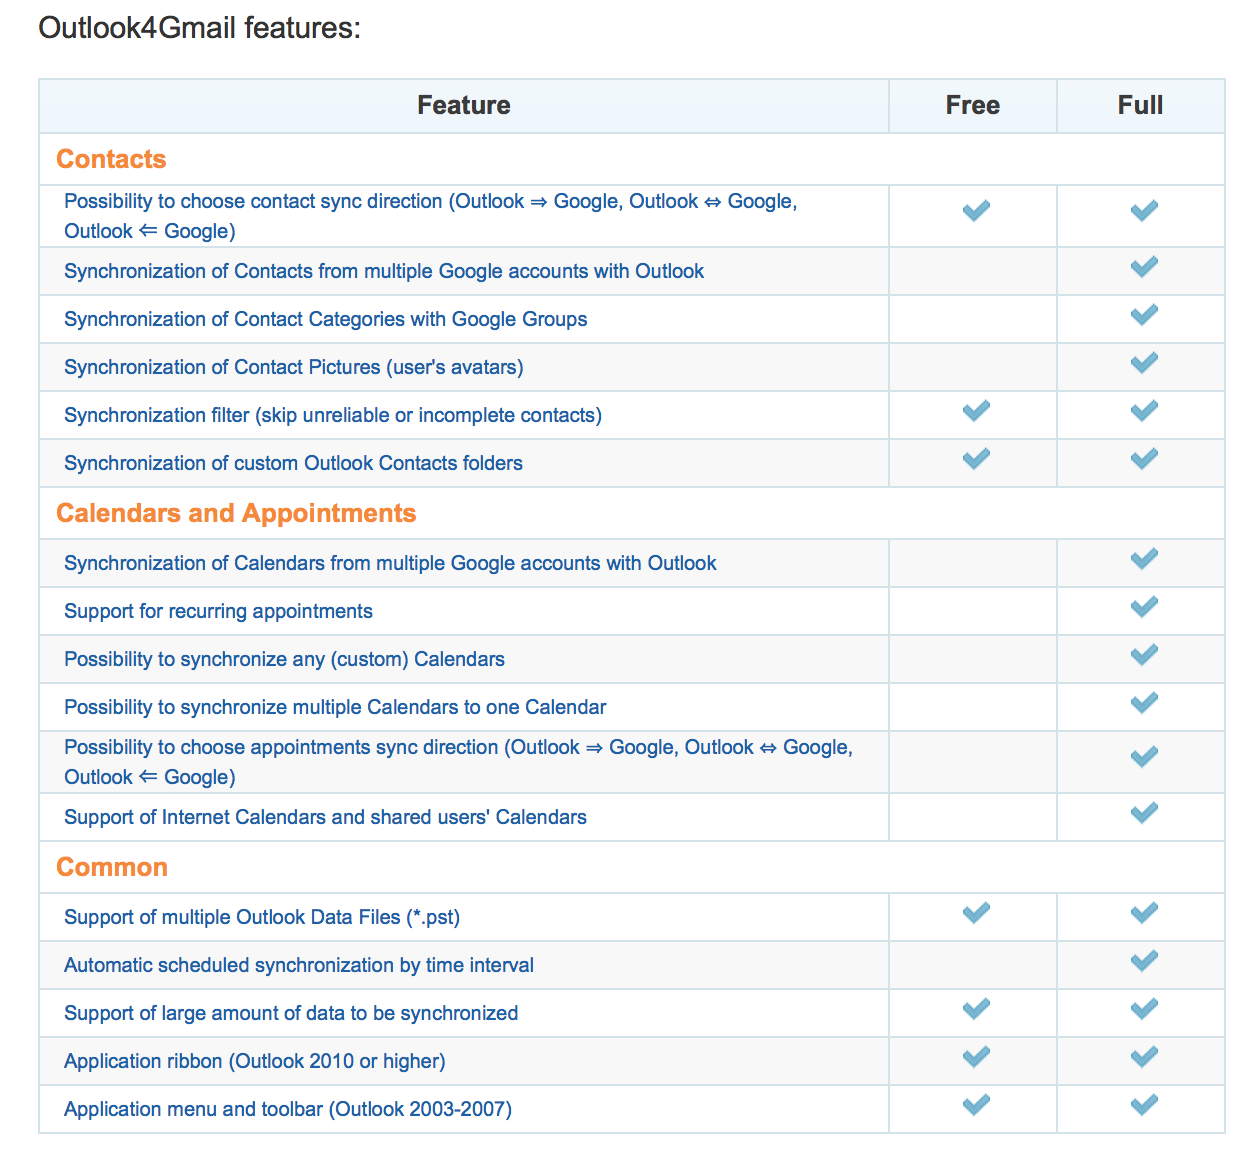This screenshot has height=1170, width=1260.
Task: Click Possibility to synchronize any custom Calendars
Action: tap(284, 659)
